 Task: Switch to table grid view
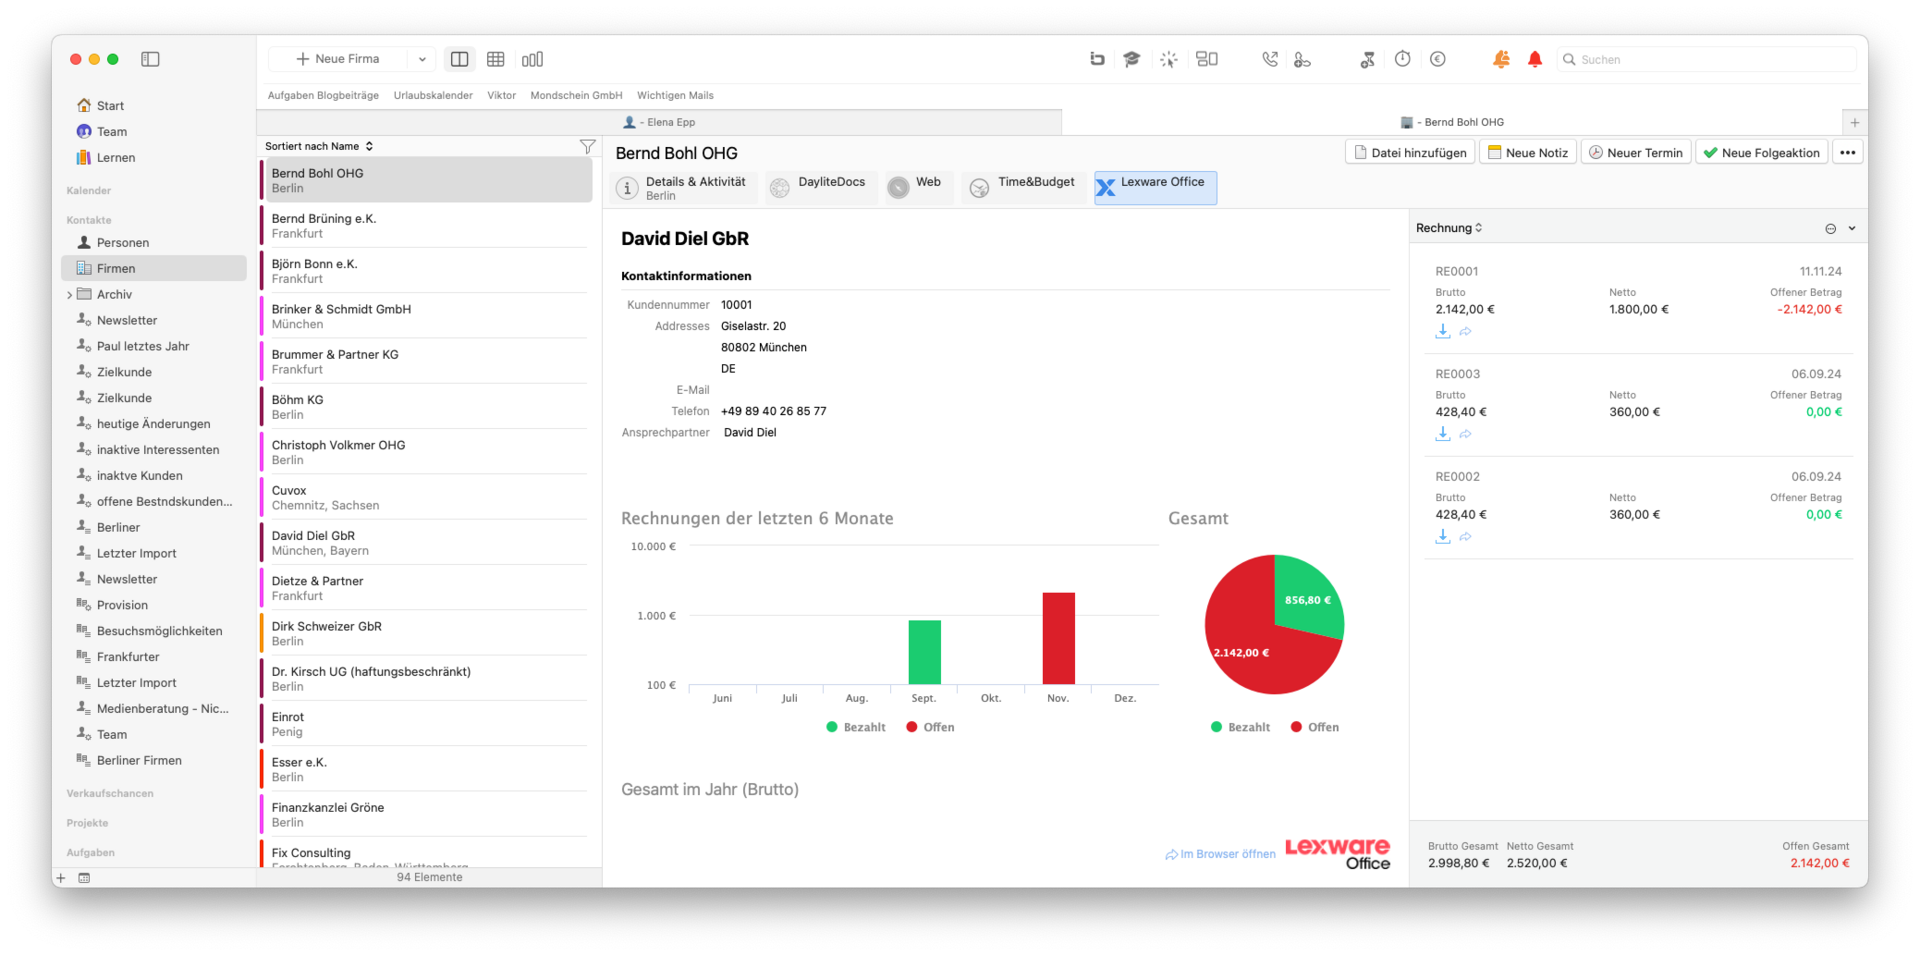495,59
